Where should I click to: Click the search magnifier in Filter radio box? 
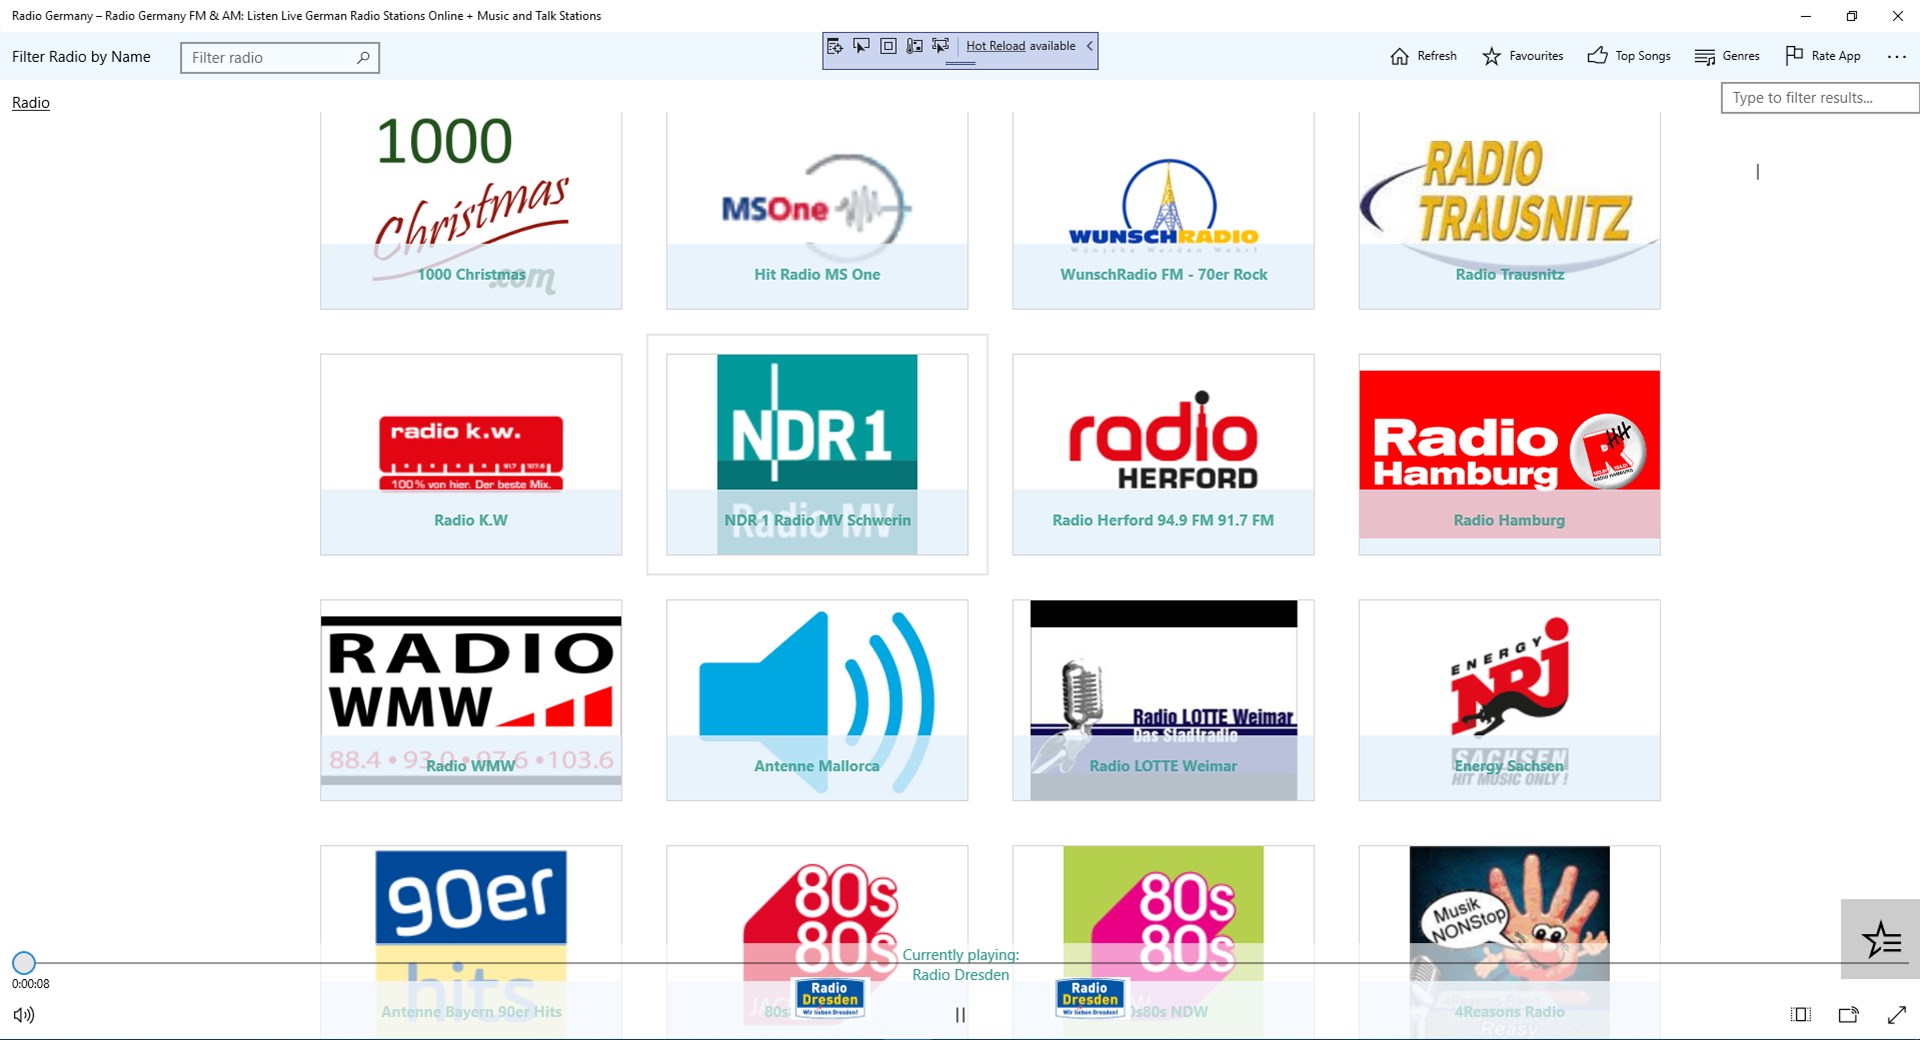coord(363,58)
